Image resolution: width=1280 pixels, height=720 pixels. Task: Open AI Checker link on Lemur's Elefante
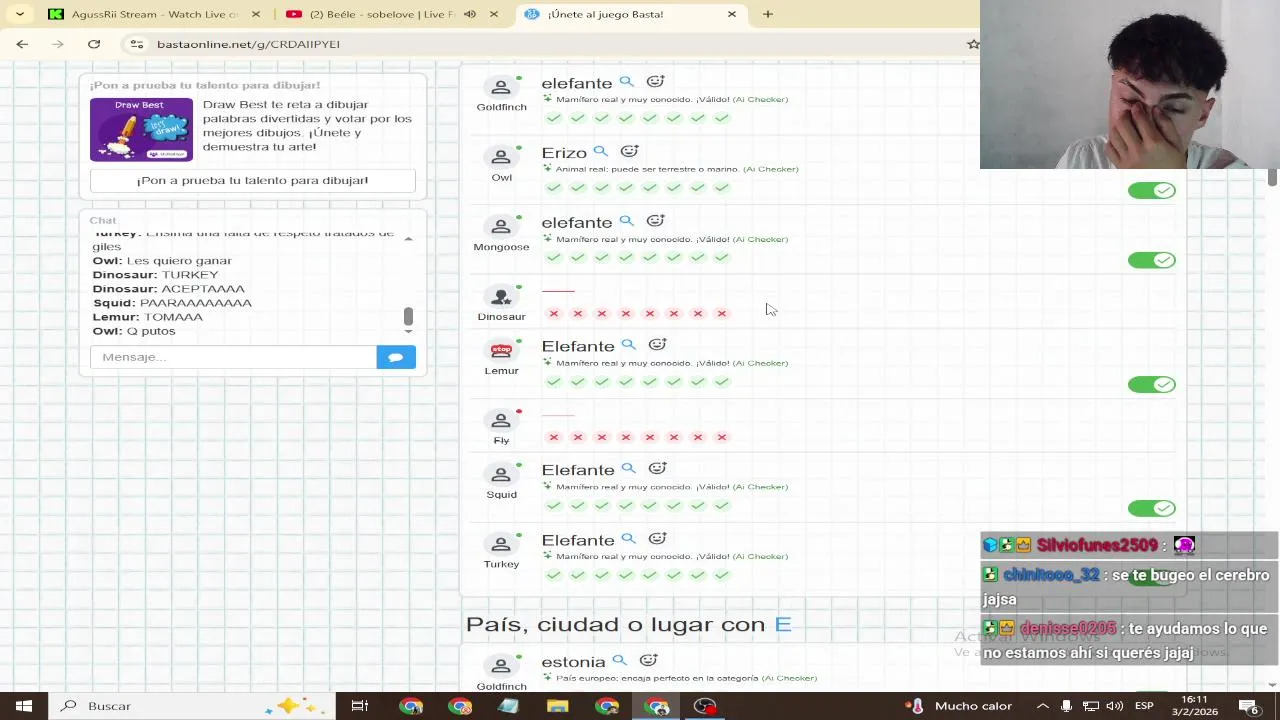760,363
